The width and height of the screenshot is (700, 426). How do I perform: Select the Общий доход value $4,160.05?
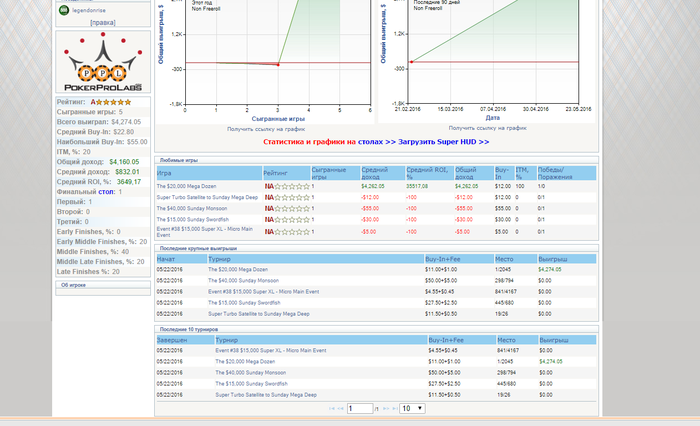(x=124, y=162)
